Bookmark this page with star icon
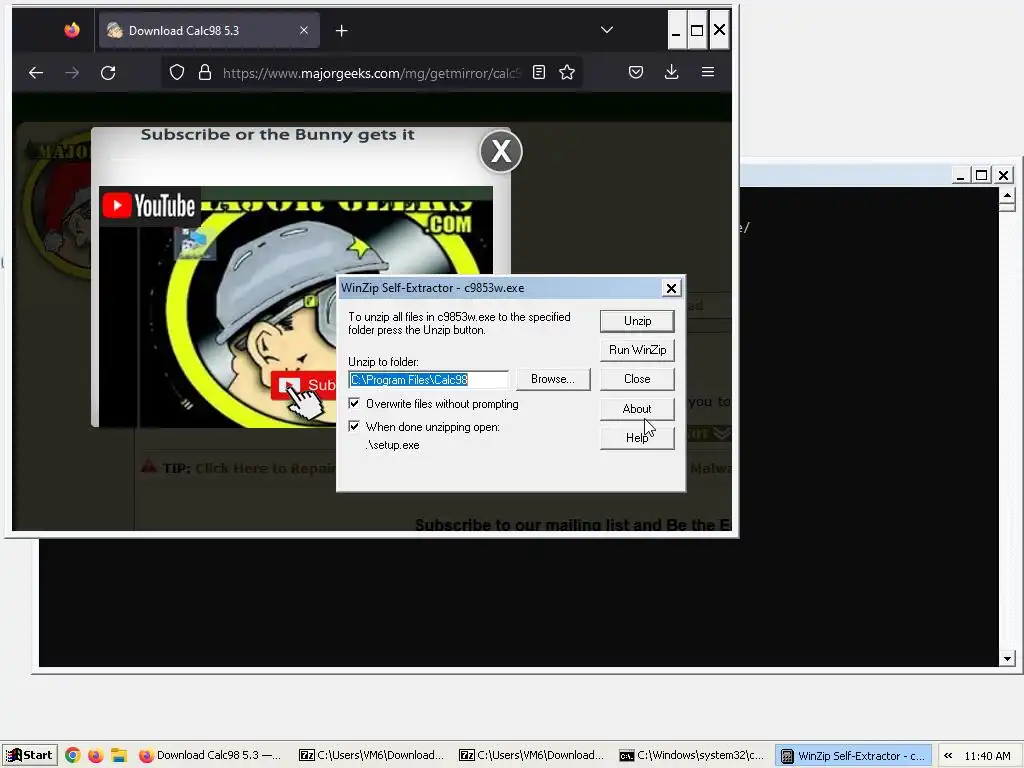The width and height of the screenshot is (1024, 768). tap(567, 72)
